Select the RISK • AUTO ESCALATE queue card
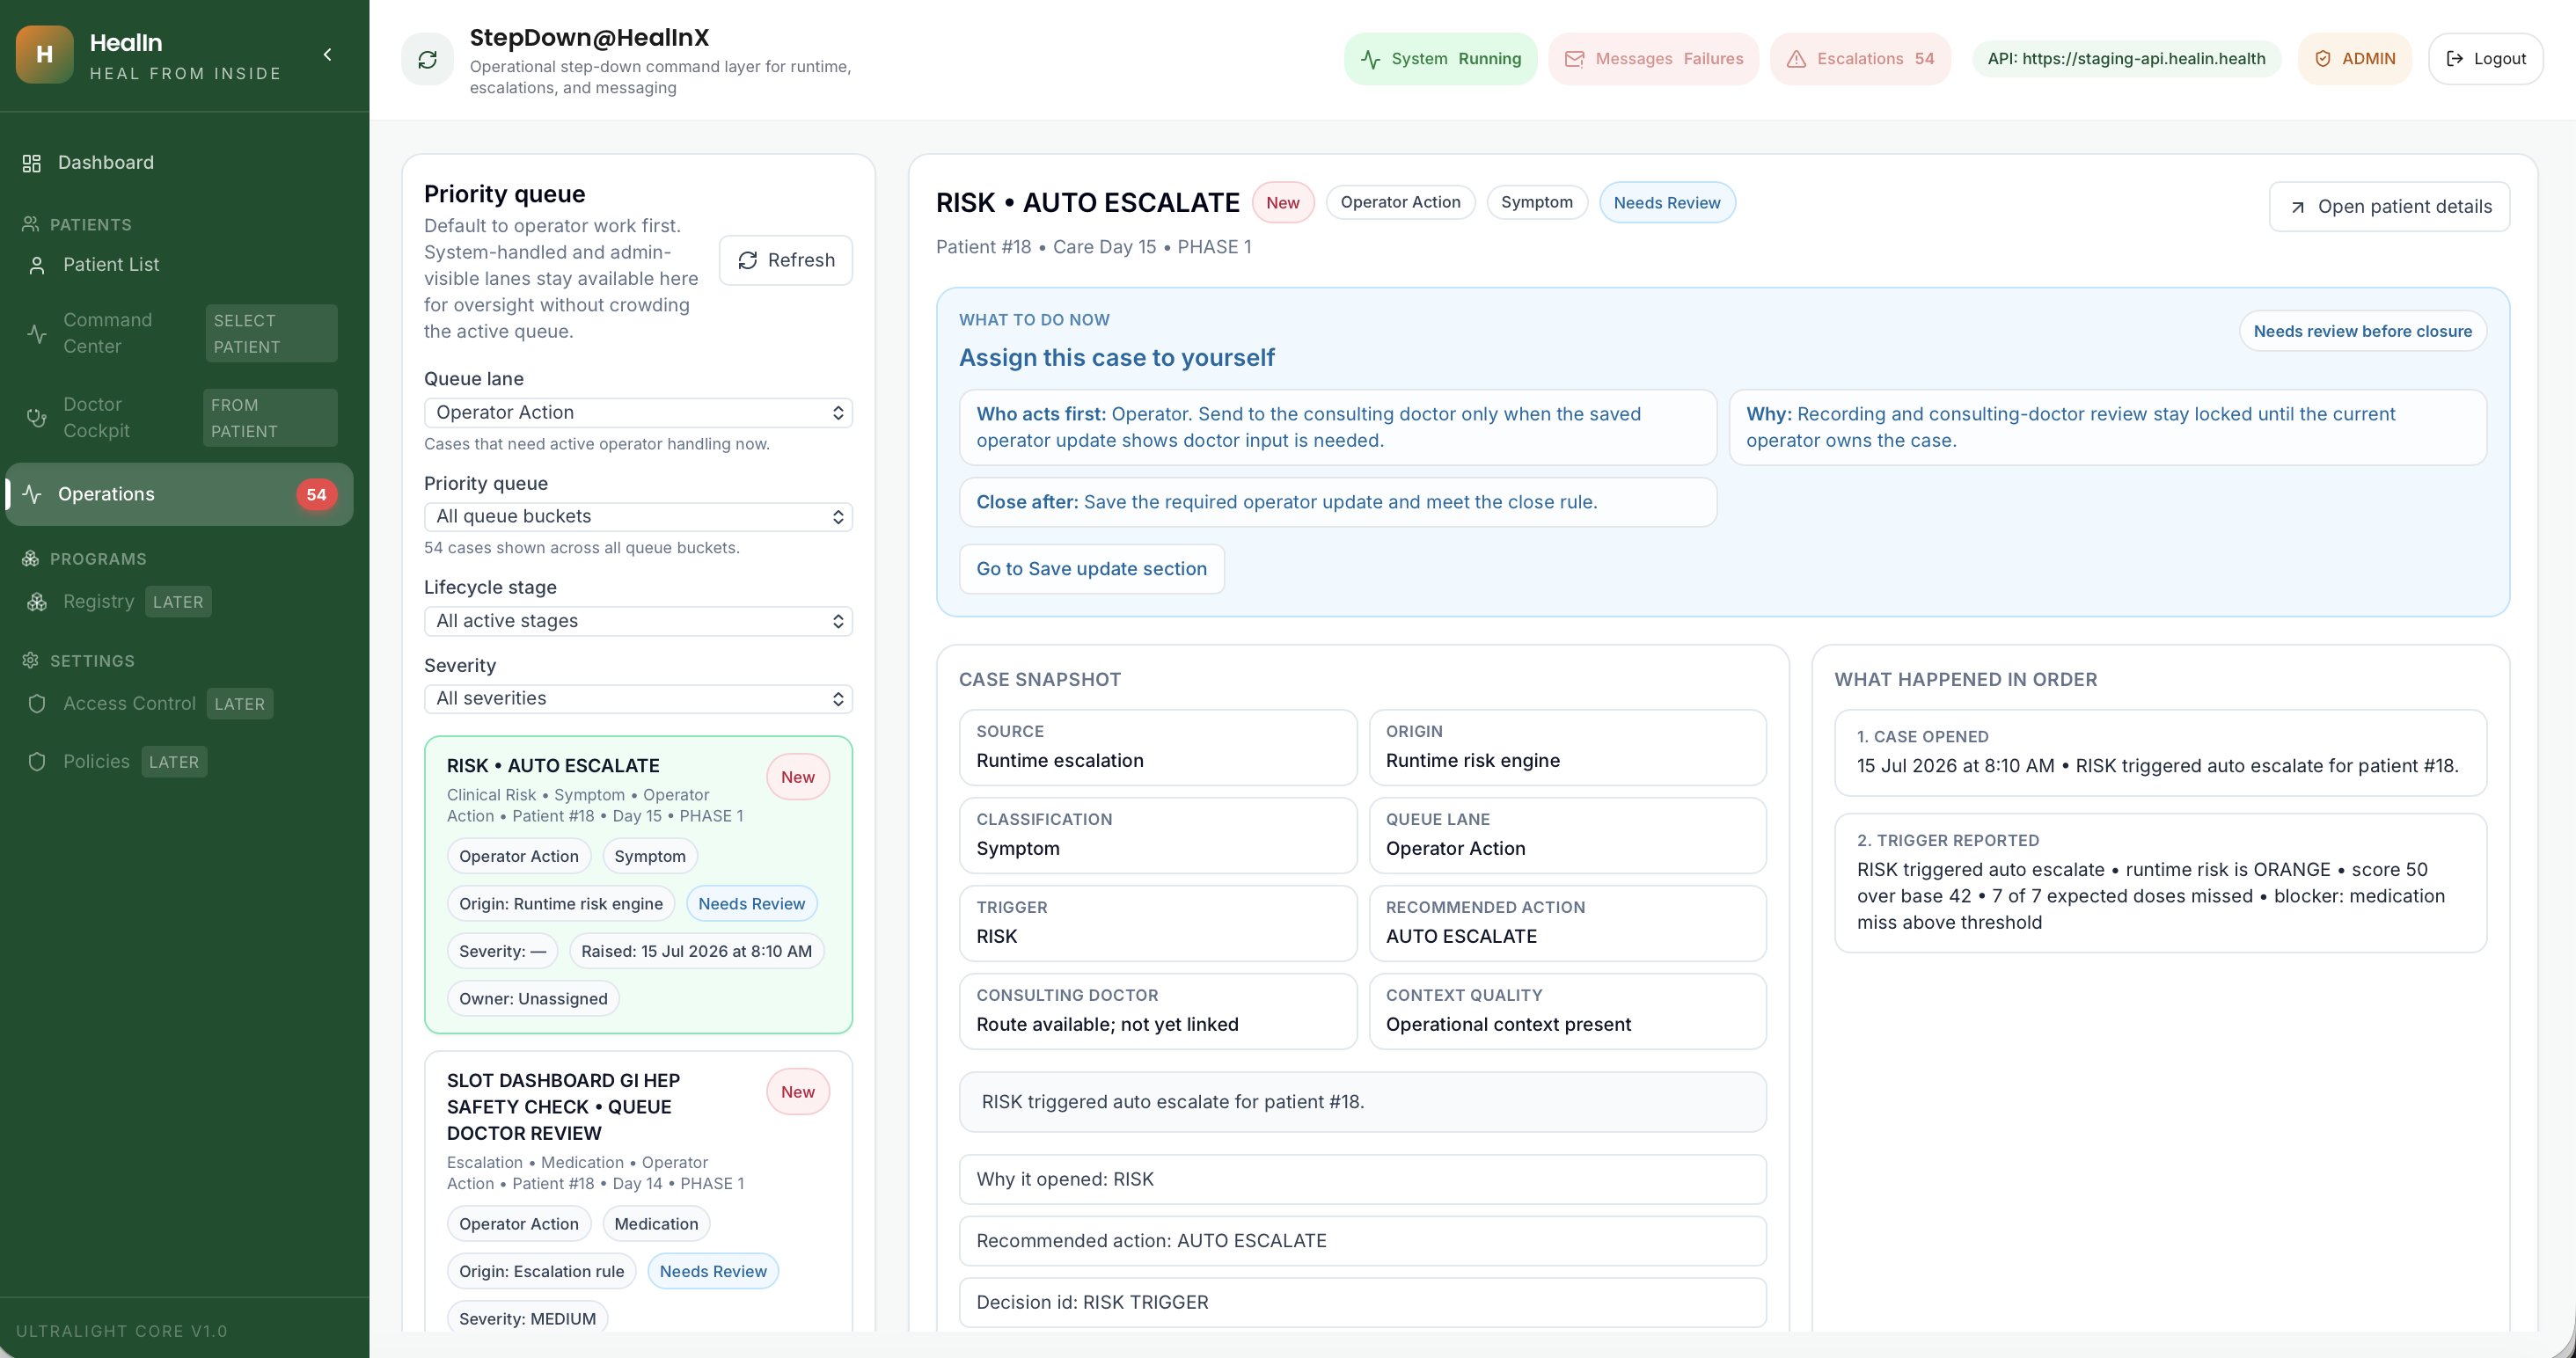2576x1358 pixels. tap(638, 885)
